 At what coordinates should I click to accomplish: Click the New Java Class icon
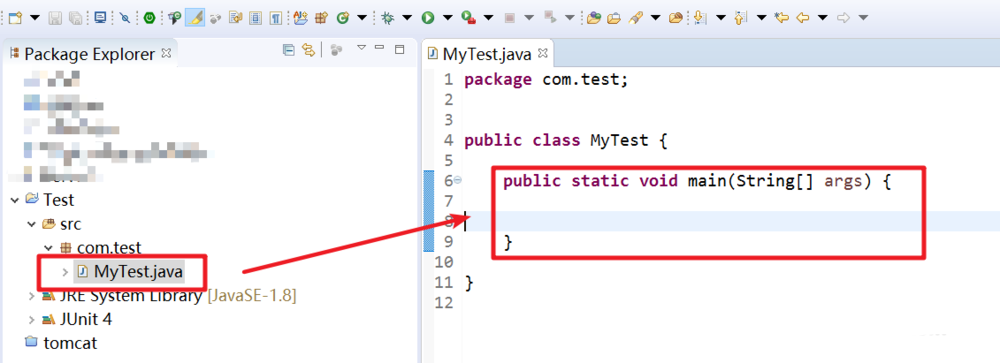tap(342, 18)
